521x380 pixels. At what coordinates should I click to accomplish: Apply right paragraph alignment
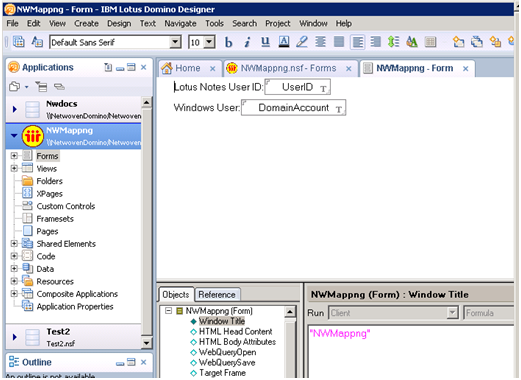pyautogui.click(x=376, y=42)
